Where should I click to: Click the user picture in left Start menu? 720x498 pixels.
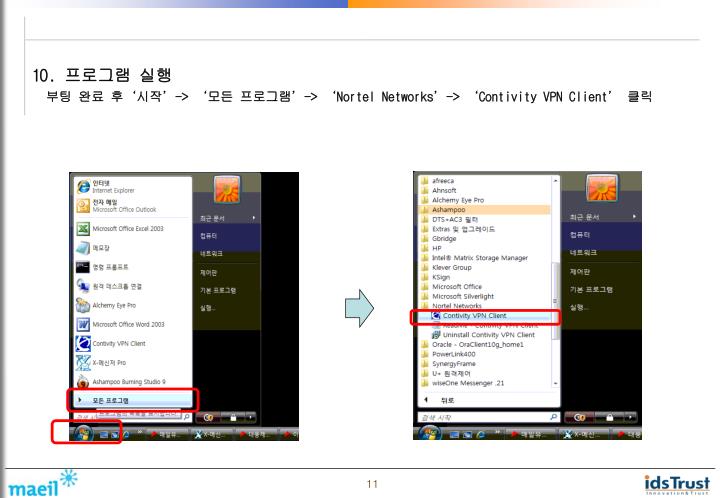(x=227, y=189)
